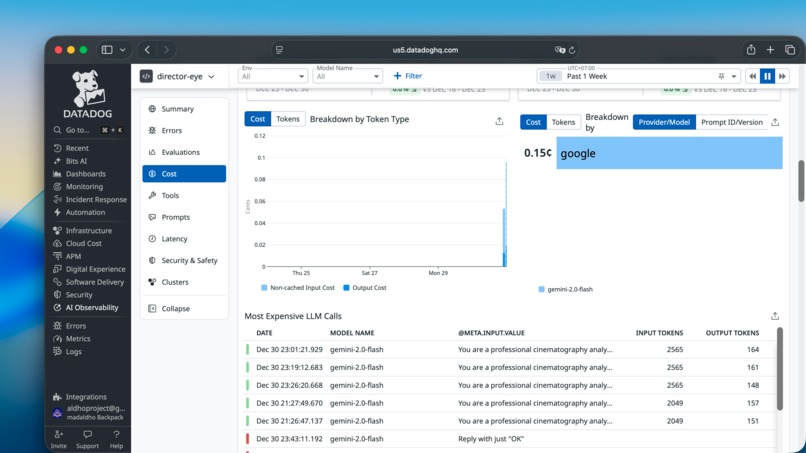Image resolution: width=806 pixels, height=453 pixels.
Task: Toggle provider breakdown to Cost
Action: coord(533,122)
